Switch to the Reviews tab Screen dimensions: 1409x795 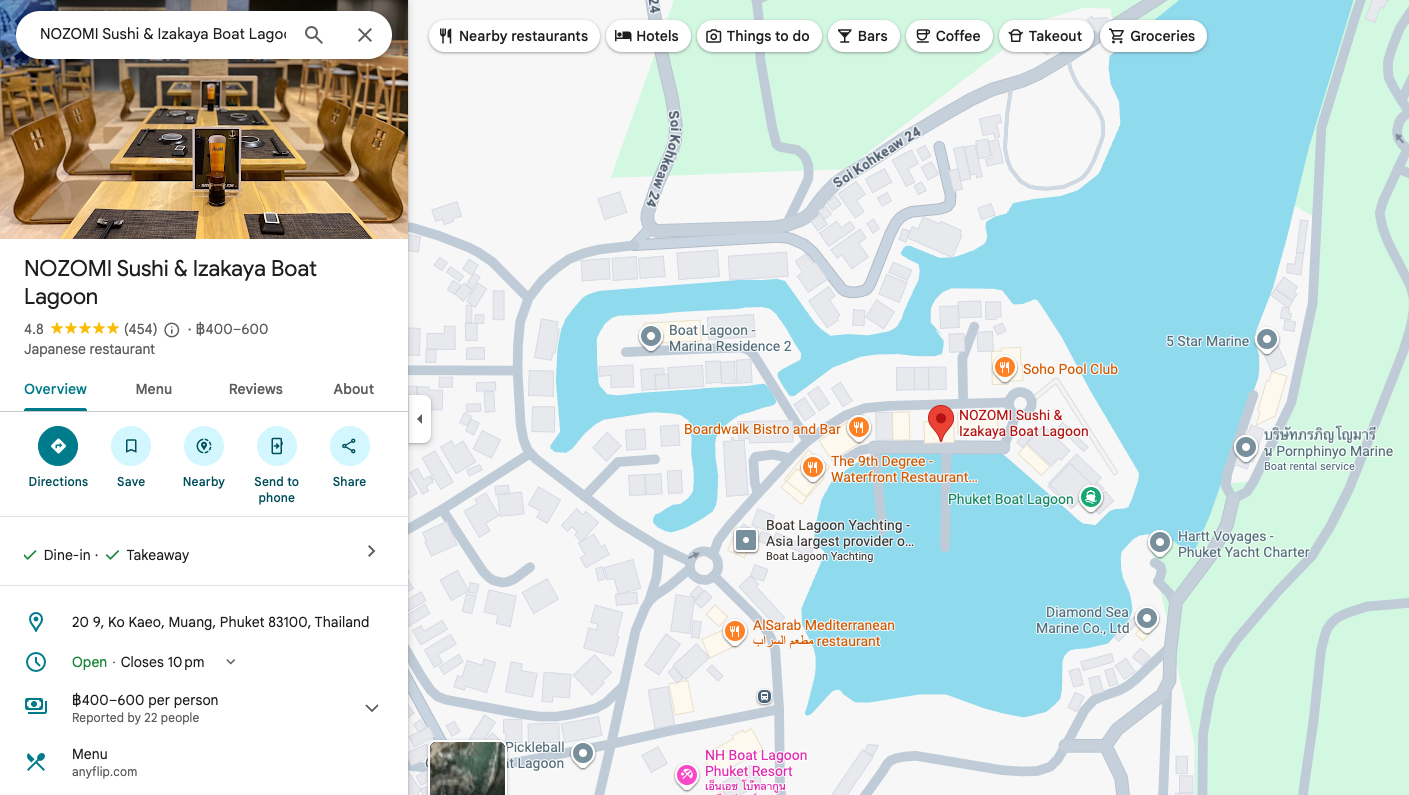[x=256, y=389]
